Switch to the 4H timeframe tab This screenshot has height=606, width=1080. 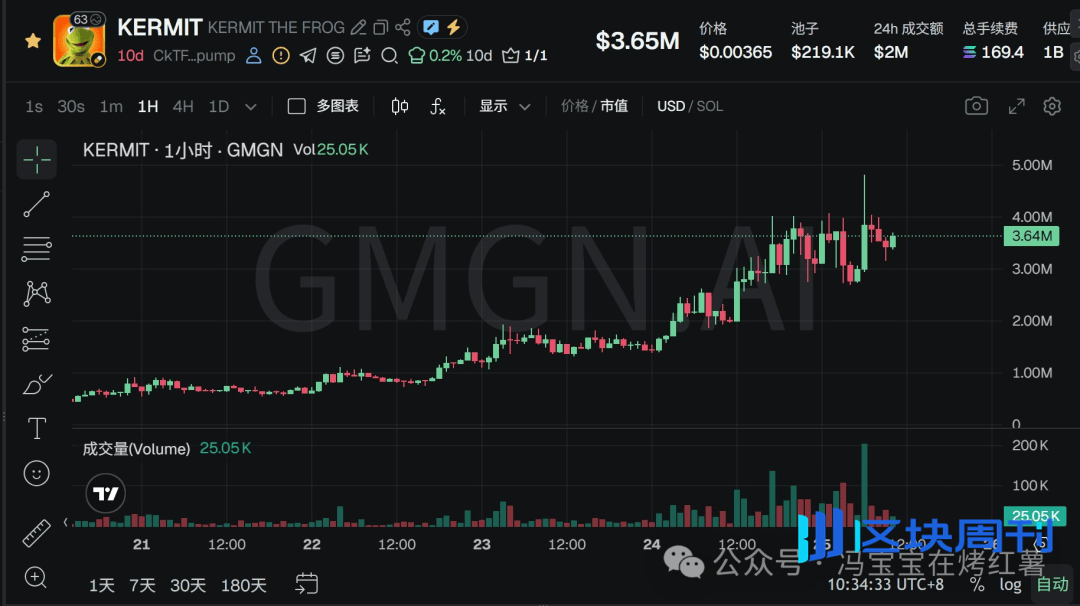pos(183,105)
